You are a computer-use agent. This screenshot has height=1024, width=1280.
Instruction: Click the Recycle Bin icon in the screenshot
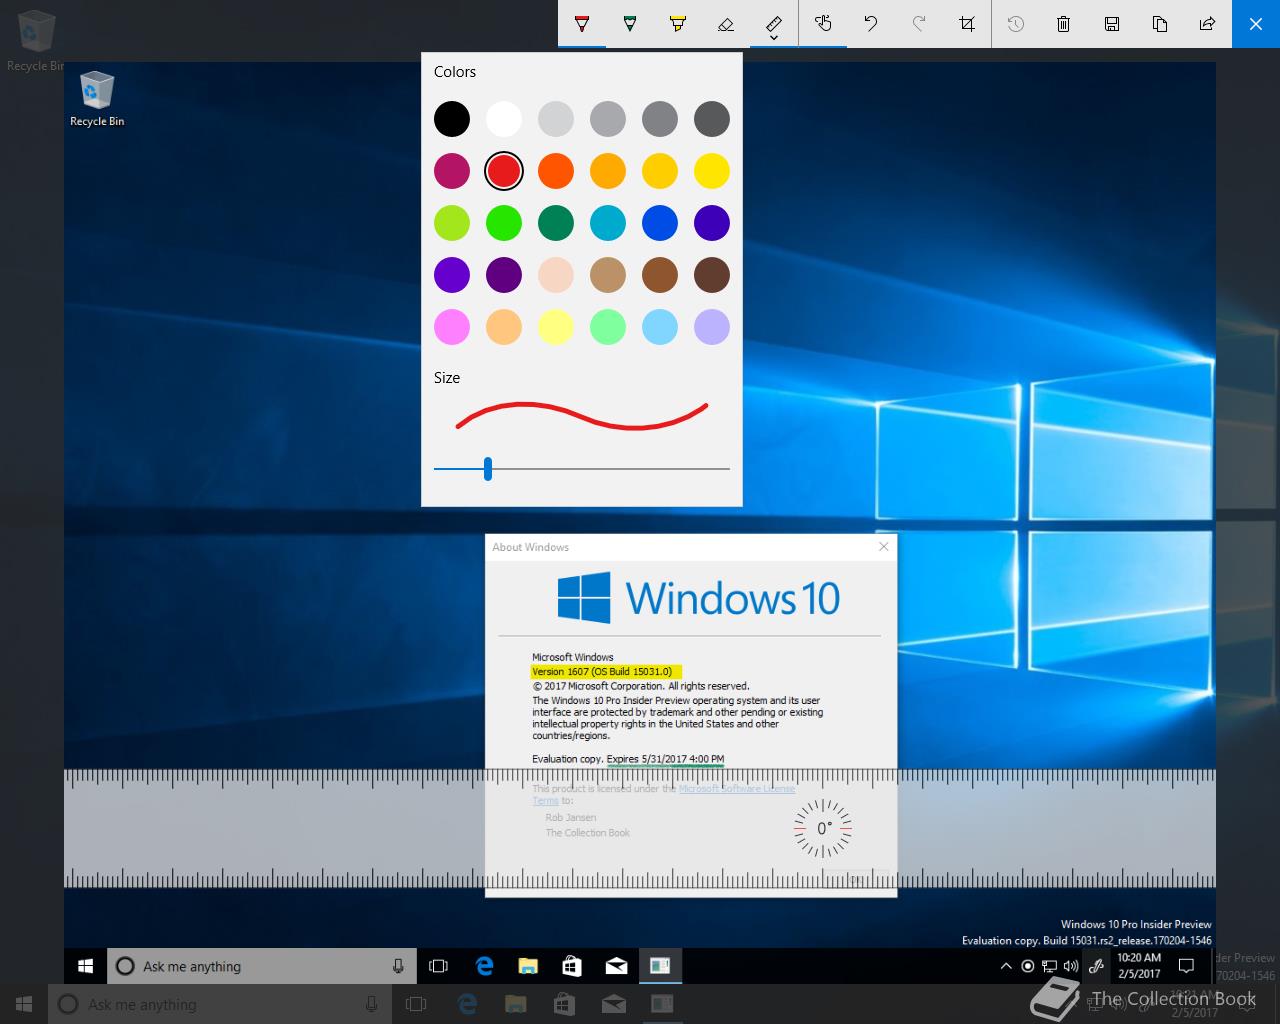(97, 99)
